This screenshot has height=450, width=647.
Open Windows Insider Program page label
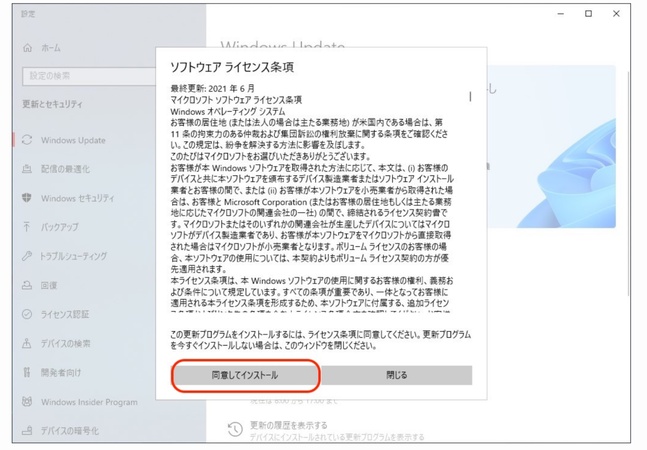89,402
